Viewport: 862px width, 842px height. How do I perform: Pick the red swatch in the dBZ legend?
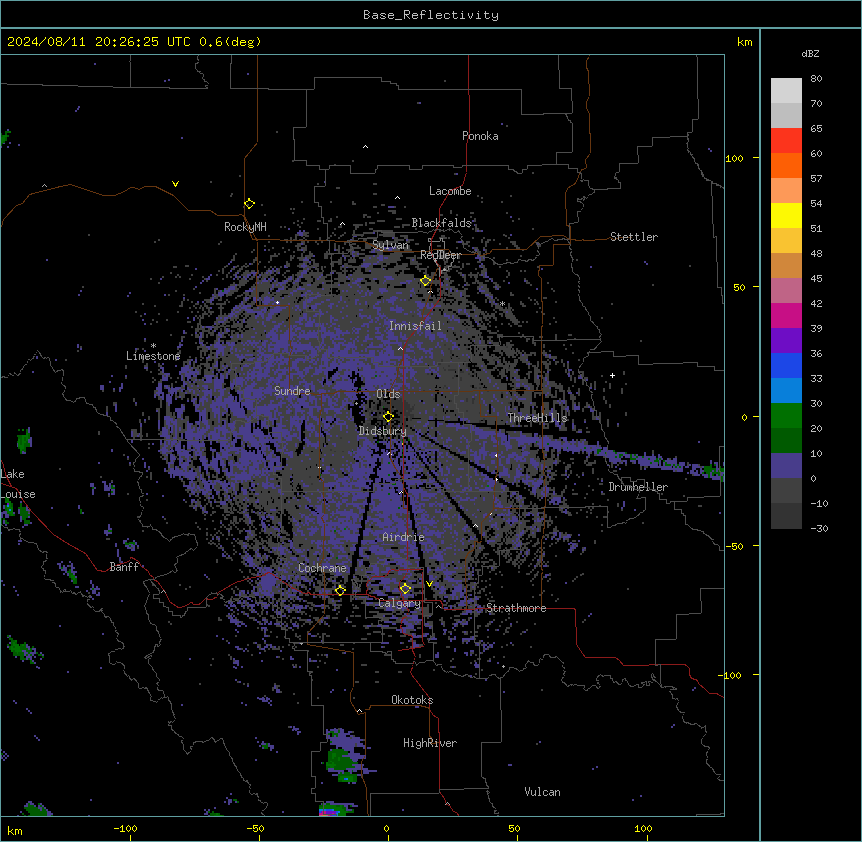786,140
